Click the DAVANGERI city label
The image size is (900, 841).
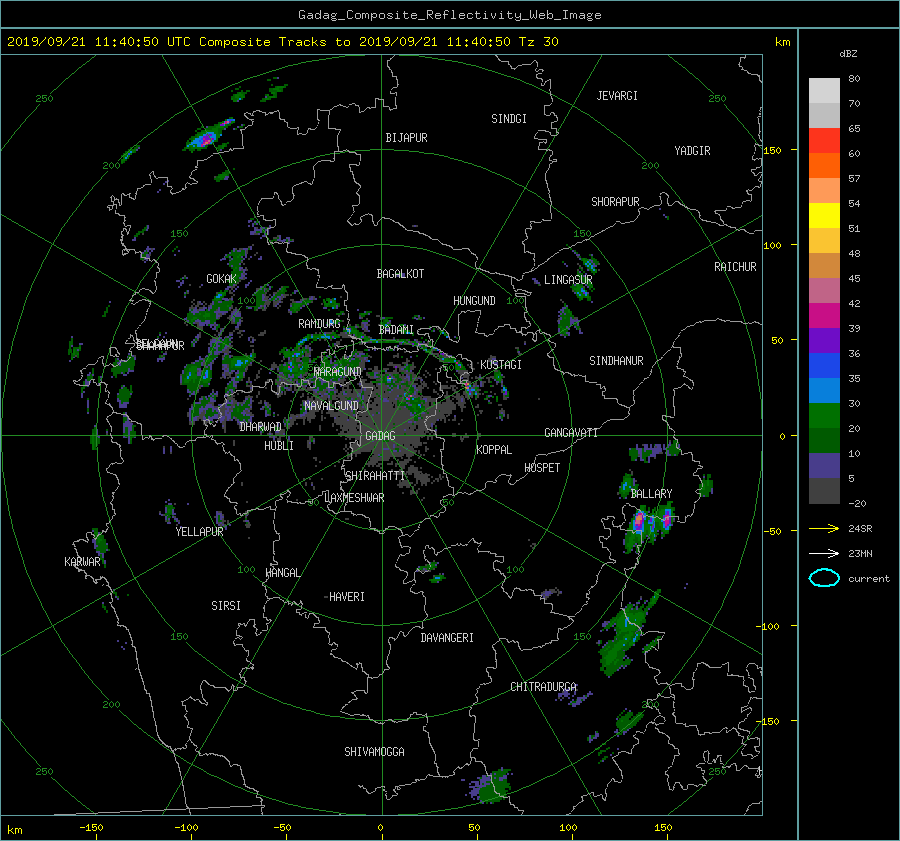click(447, 638)
